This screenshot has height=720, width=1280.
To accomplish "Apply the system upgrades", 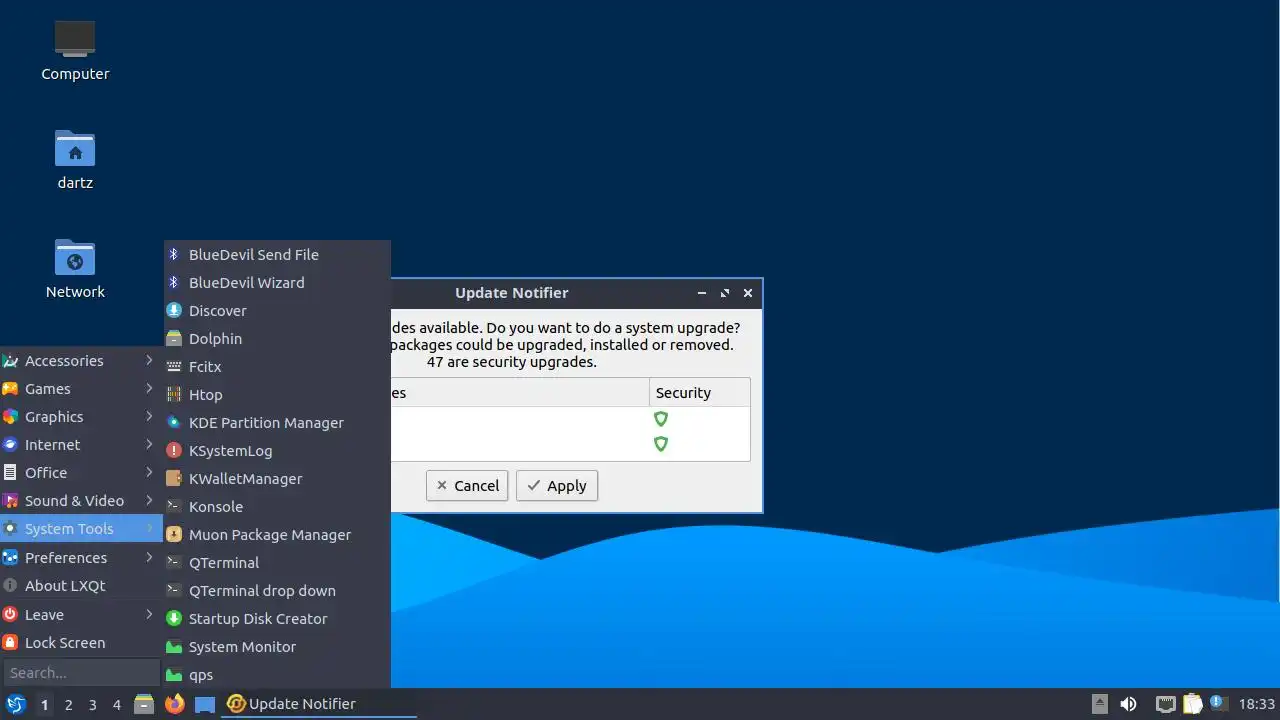I will click(557, 485).
